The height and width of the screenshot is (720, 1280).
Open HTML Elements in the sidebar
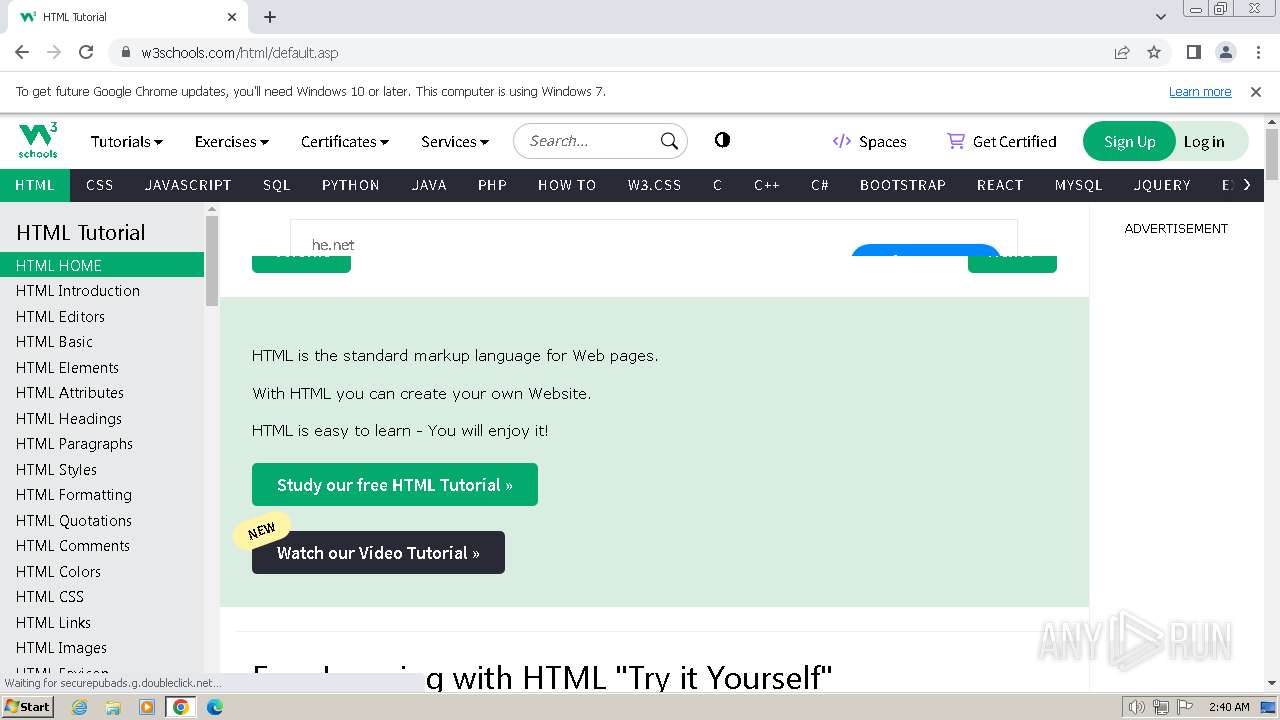102,367
